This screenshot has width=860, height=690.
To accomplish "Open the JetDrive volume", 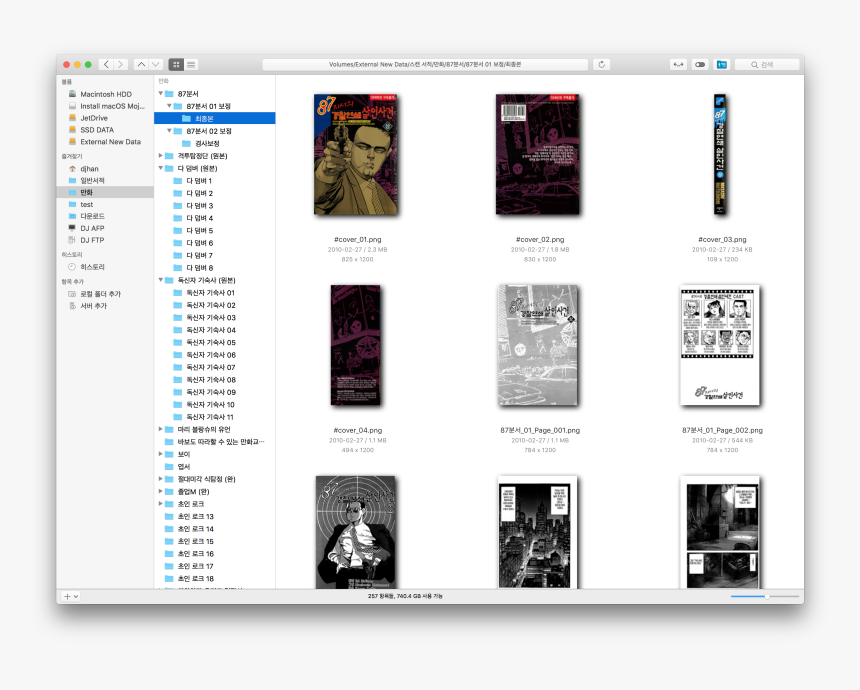I will pos(94,118).
